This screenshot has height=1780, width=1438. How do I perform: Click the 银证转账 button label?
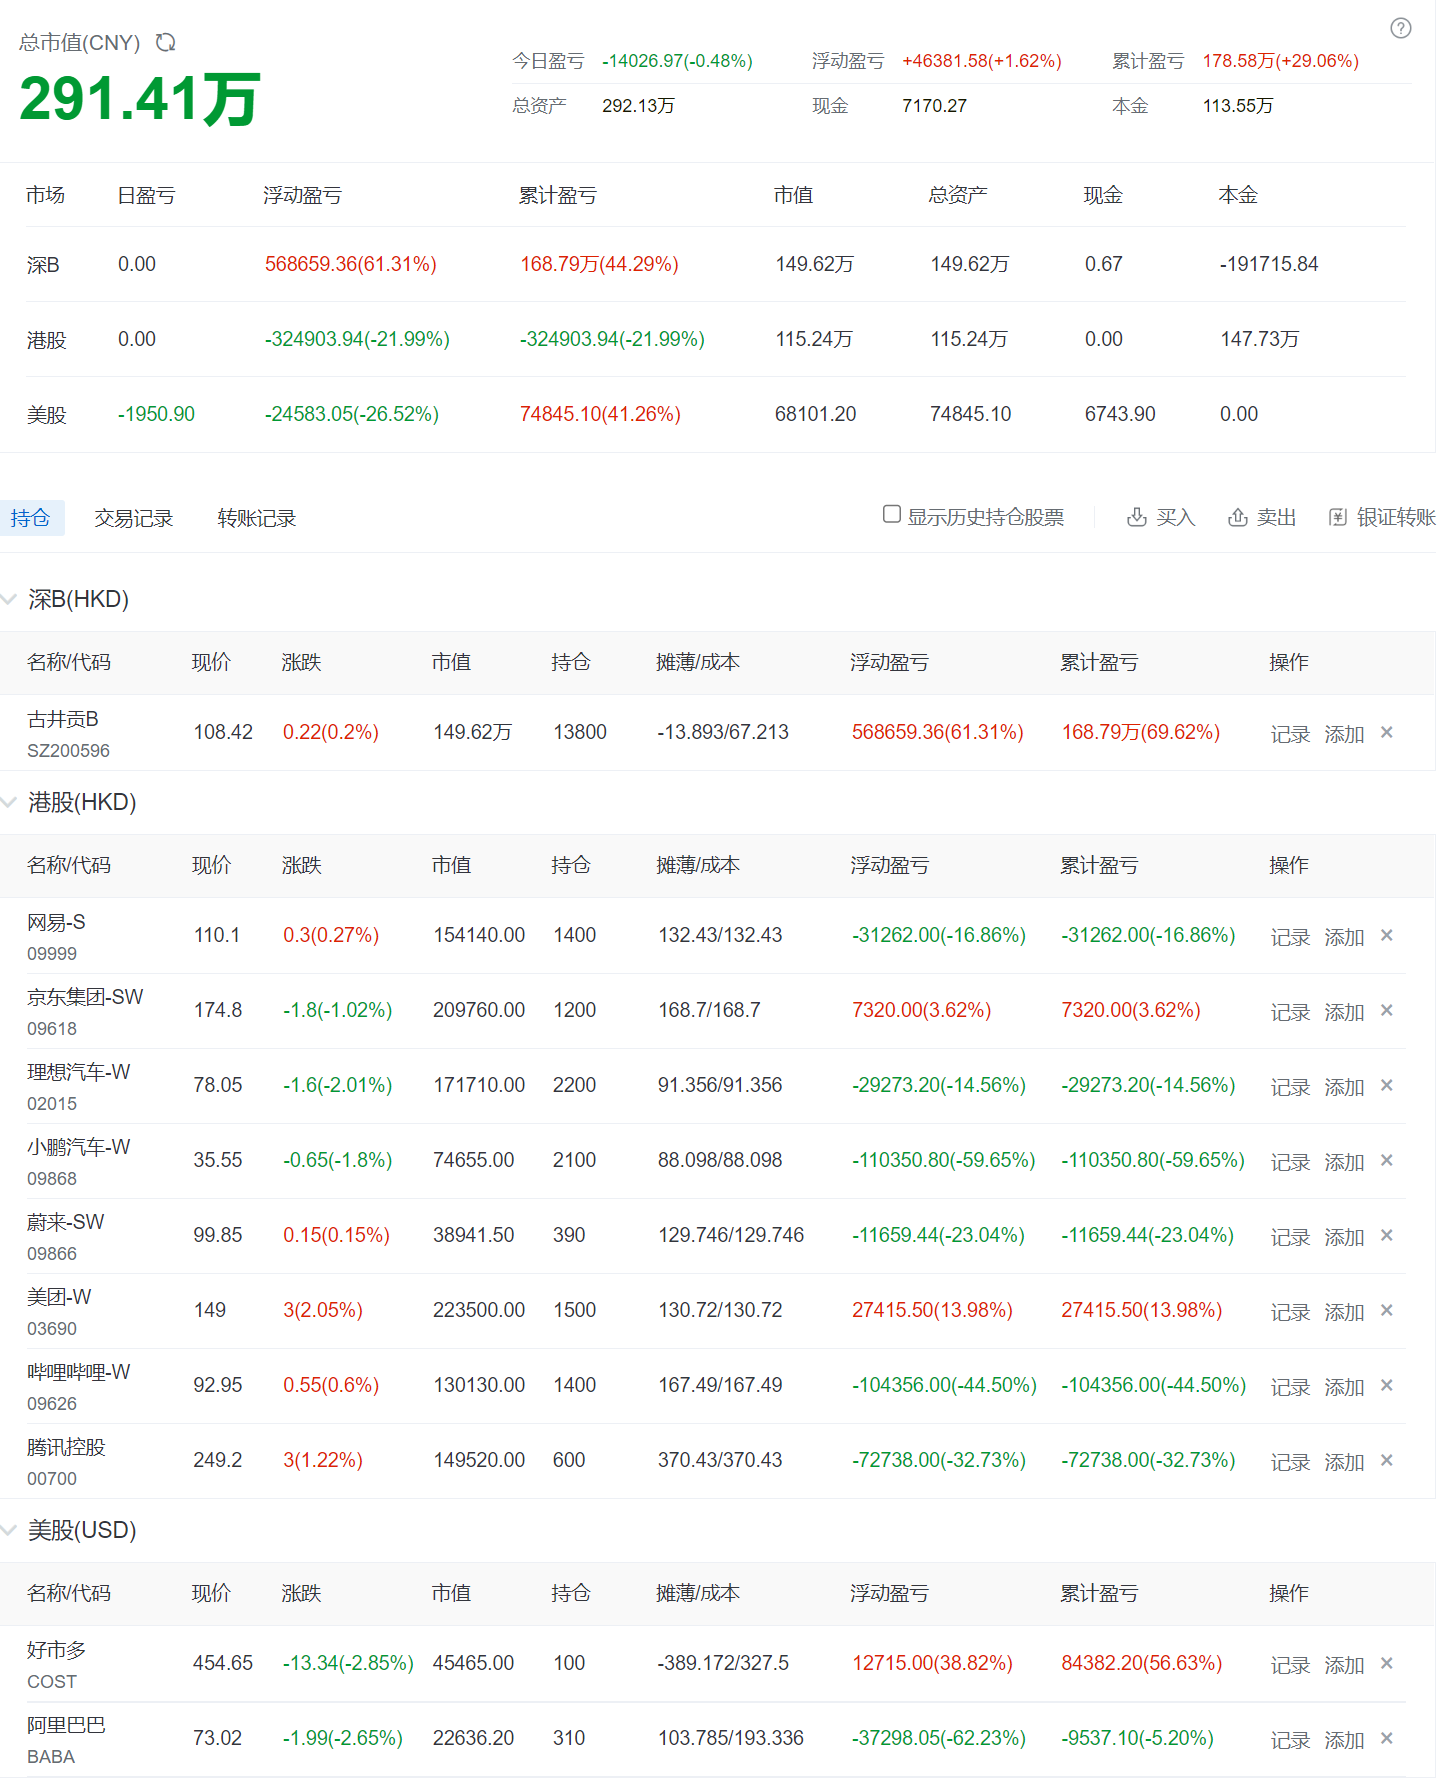coord(1396,517)
